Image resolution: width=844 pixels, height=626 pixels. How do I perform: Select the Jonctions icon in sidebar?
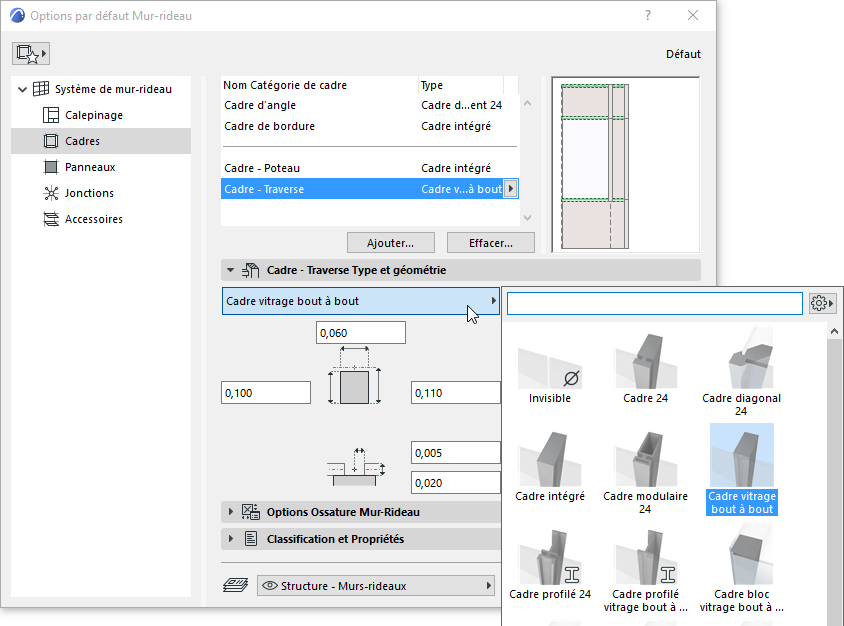click(52, 193)
